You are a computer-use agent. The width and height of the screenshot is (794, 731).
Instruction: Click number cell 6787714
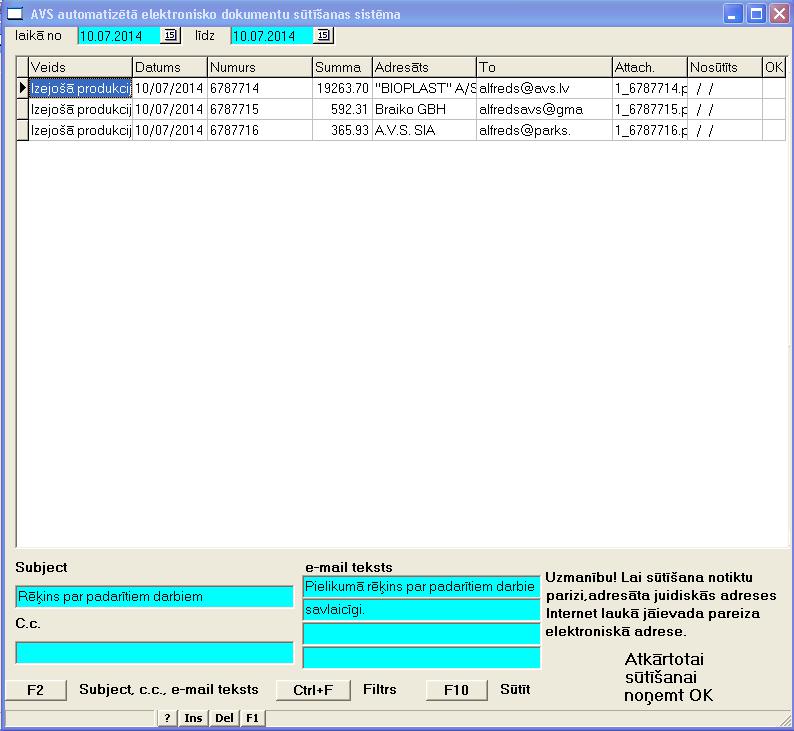[x=260, y=88]
